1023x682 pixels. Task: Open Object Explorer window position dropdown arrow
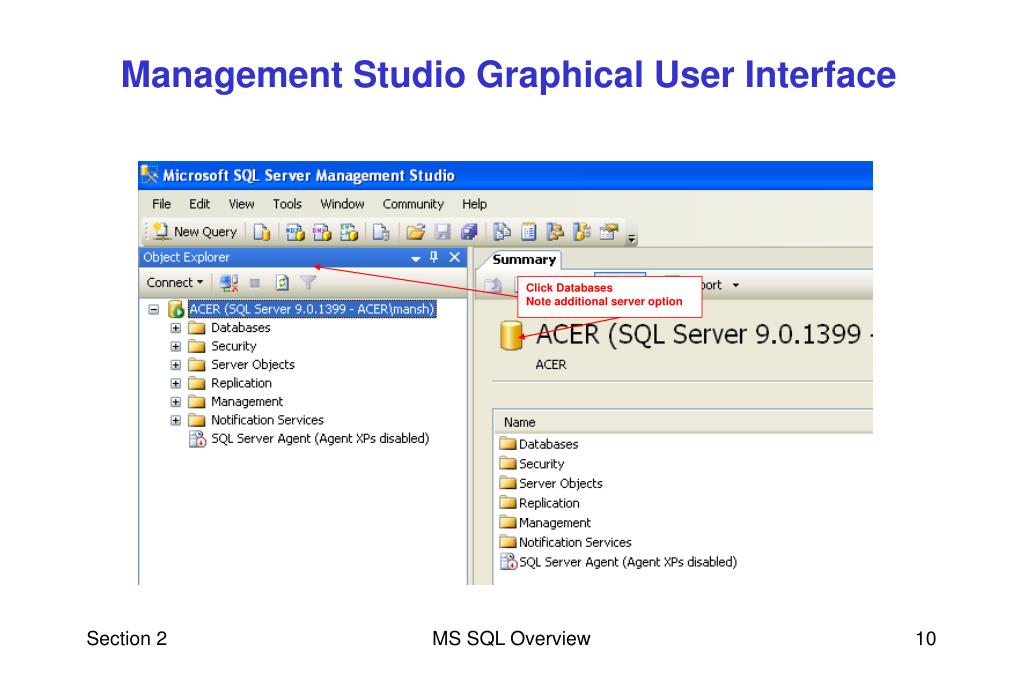tap(416, 258)
